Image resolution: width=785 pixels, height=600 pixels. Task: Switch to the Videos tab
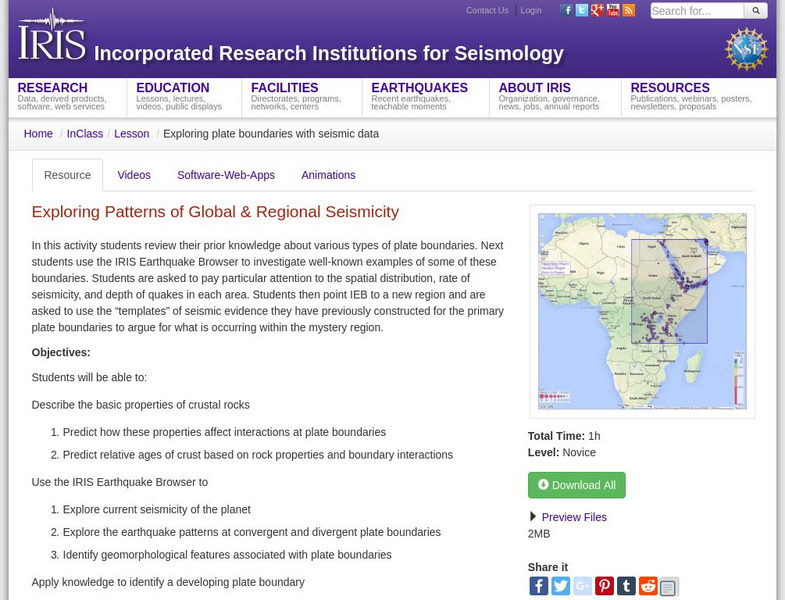pos(134,175)
